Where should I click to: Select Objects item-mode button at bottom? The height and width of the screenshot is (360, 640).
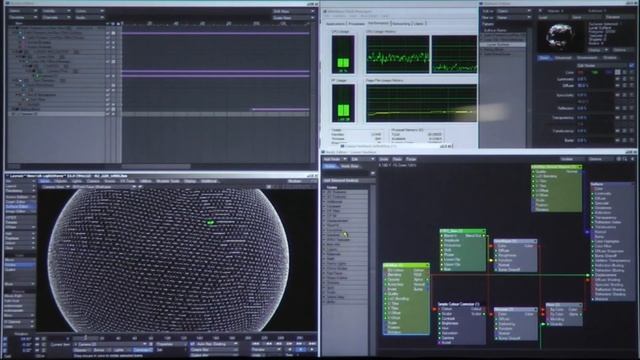pyautogui.click(x=82, y=350)
